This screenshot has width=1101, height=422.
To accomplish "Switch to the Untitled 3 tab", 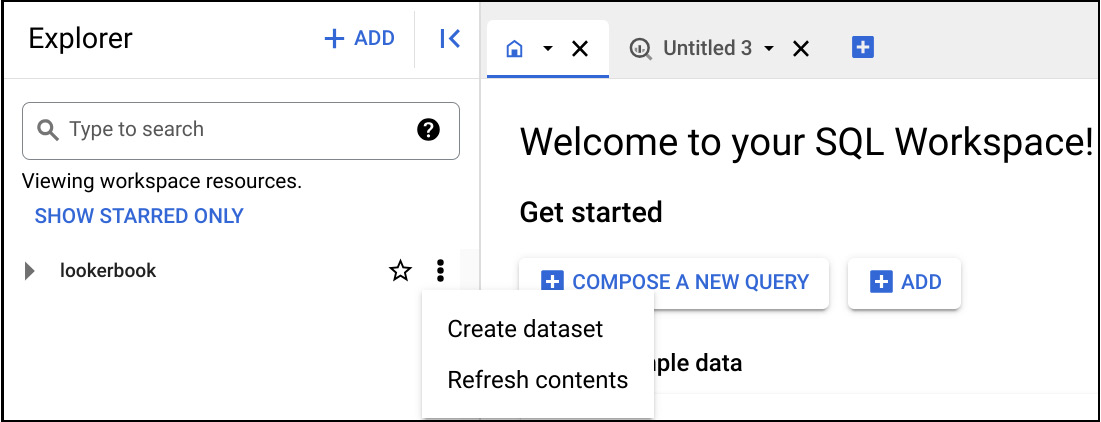I will coord(707,48).
